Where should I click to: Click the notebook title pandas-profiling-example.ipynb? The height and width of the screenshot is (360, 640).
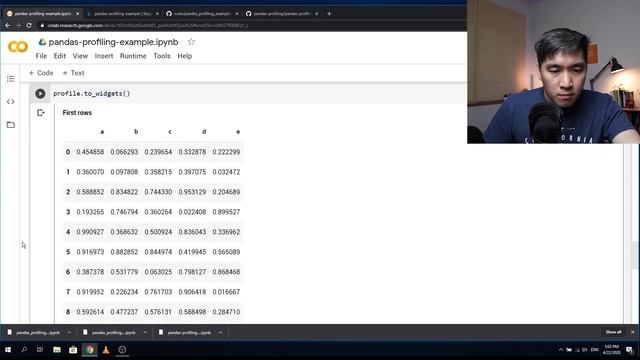(x=113, y=42)
